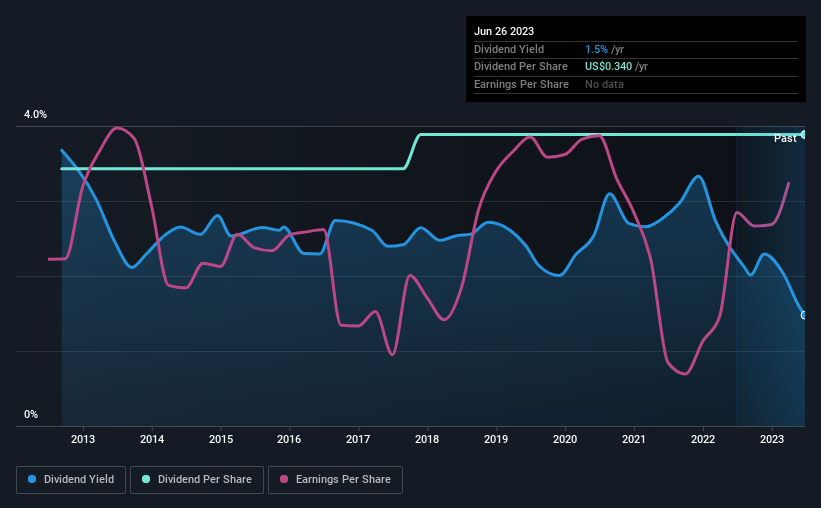
Task: Click the 'Past' label on chart
Action: pos(785,138)
